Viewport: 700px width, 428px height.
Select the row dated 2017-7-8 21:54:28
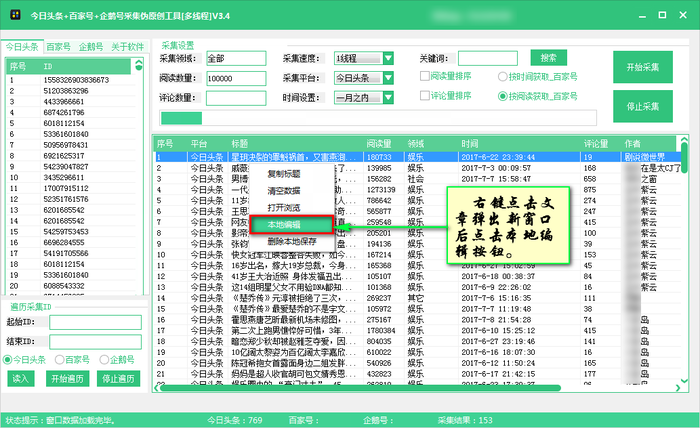pos(418,320)
